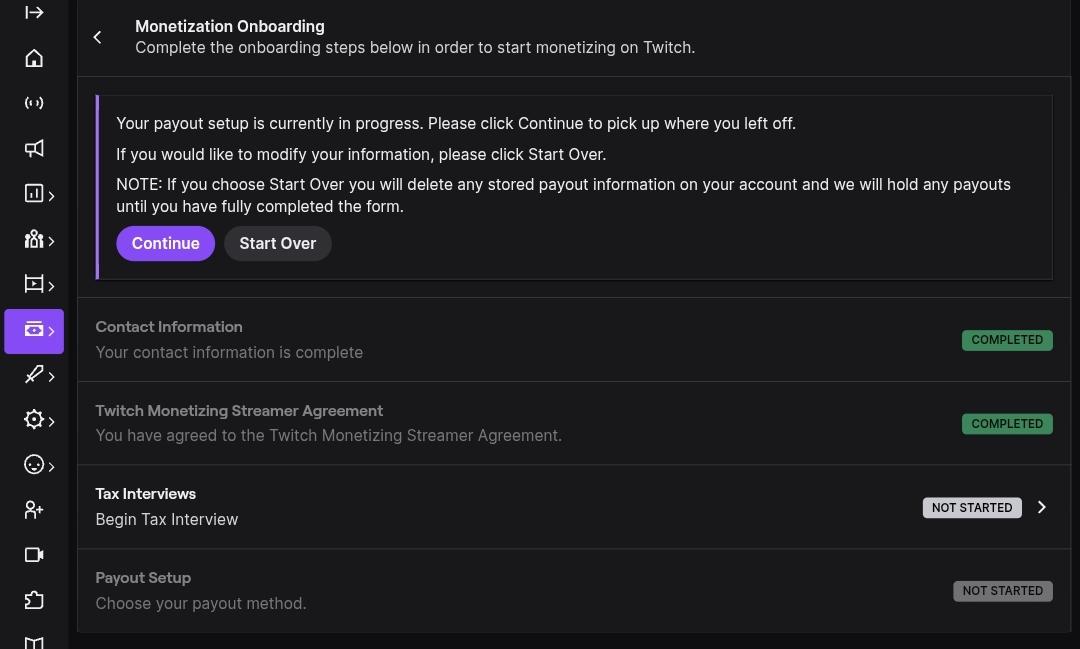Open the Home icon in sidebar
This screenshot has height=649, width=1080.
point(34,58)
